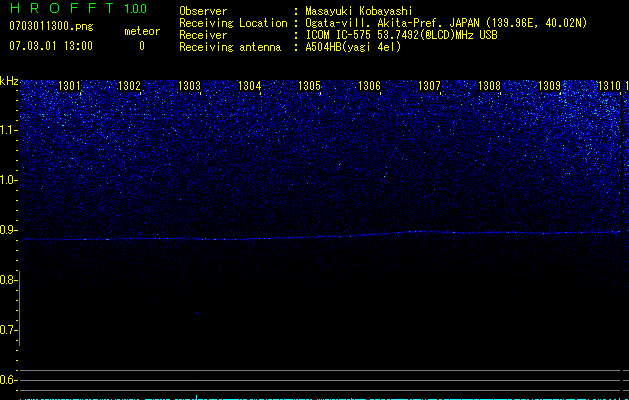Viewport: 629px width, 400px height.
Task: Select the A504HB(yagi 4el) antenna text
Action: (353, 47)
